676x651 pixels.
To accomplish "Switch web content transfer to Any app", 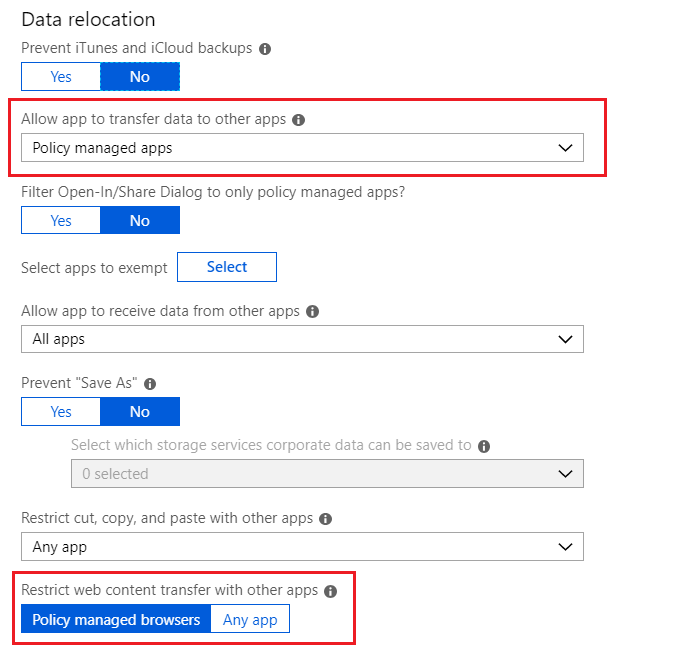I will point(250,619).
